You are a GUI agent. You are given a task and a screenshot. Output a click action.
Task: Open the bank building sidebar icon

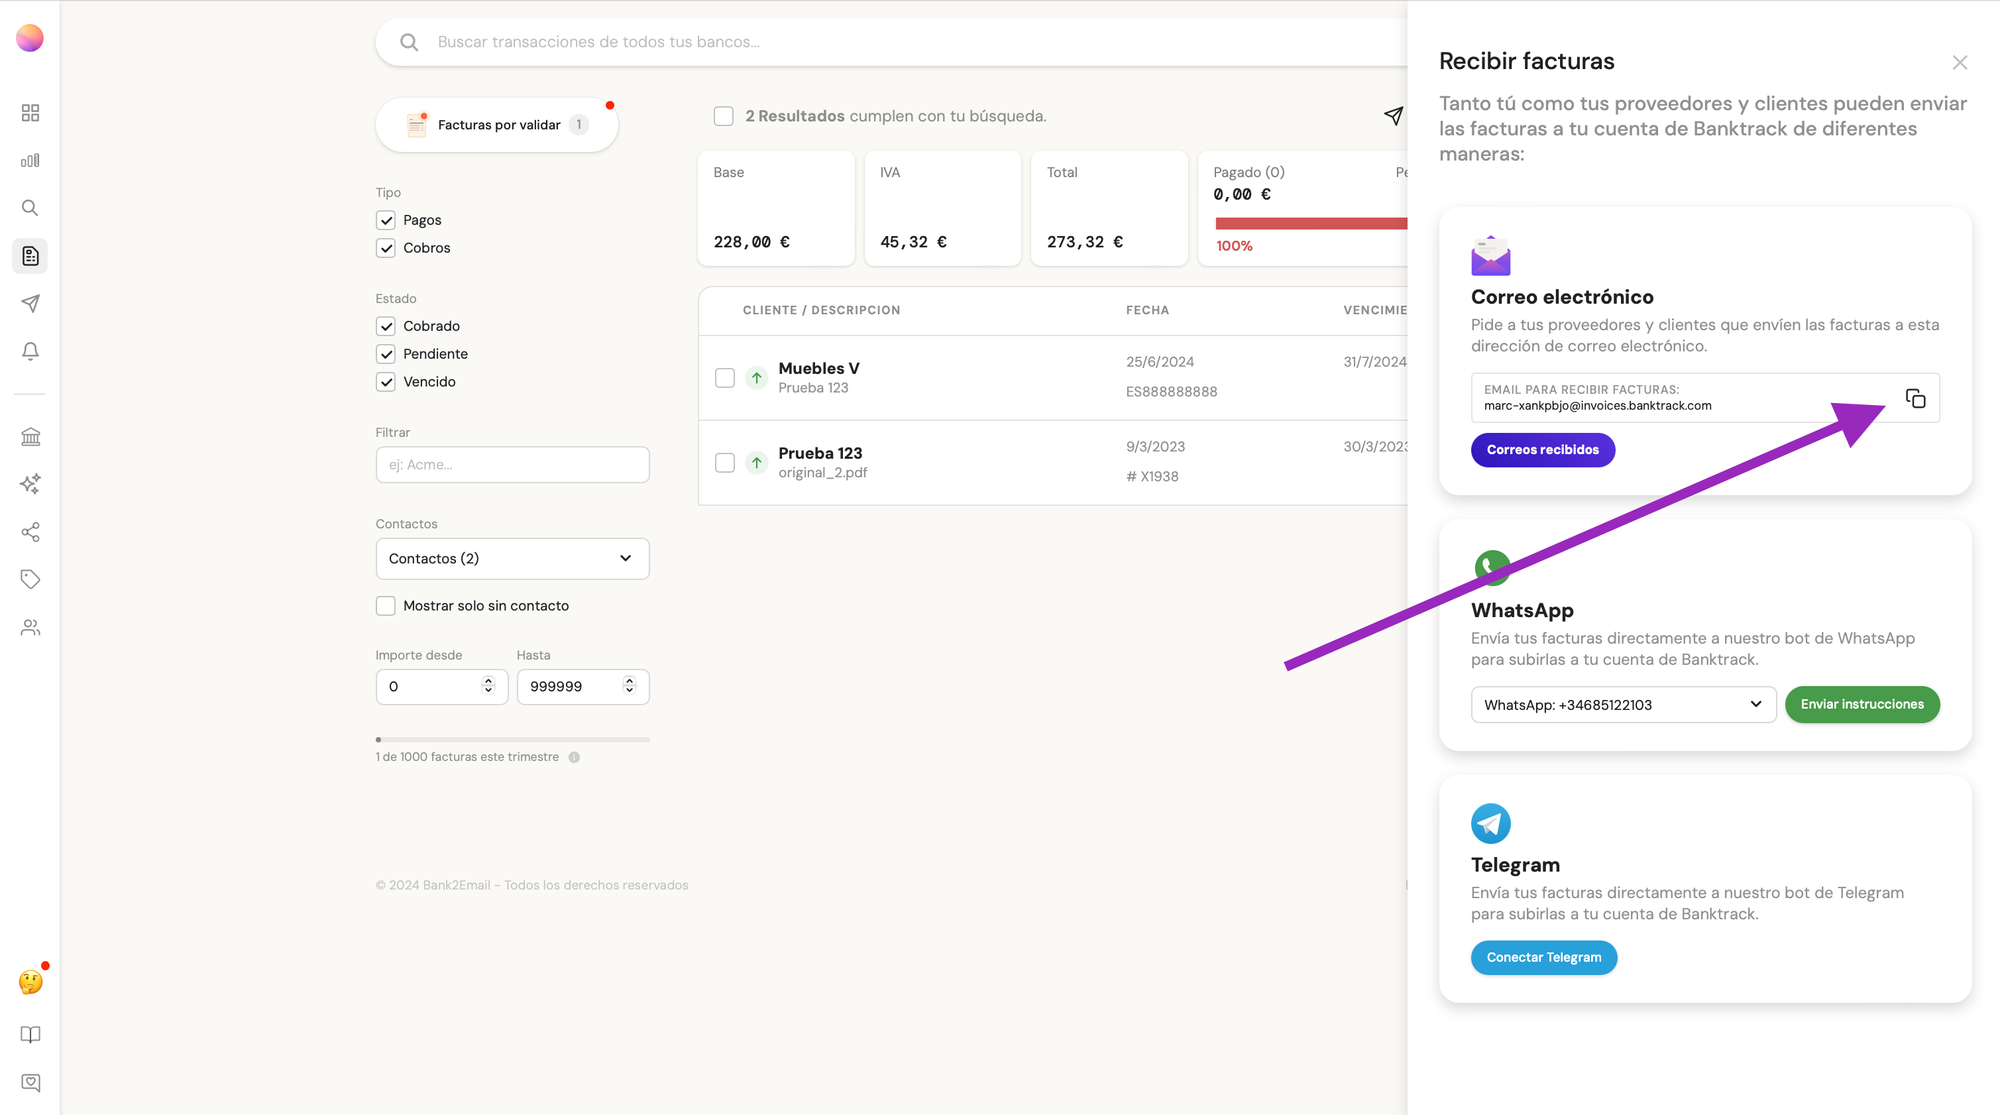click(x=31, y=437)
